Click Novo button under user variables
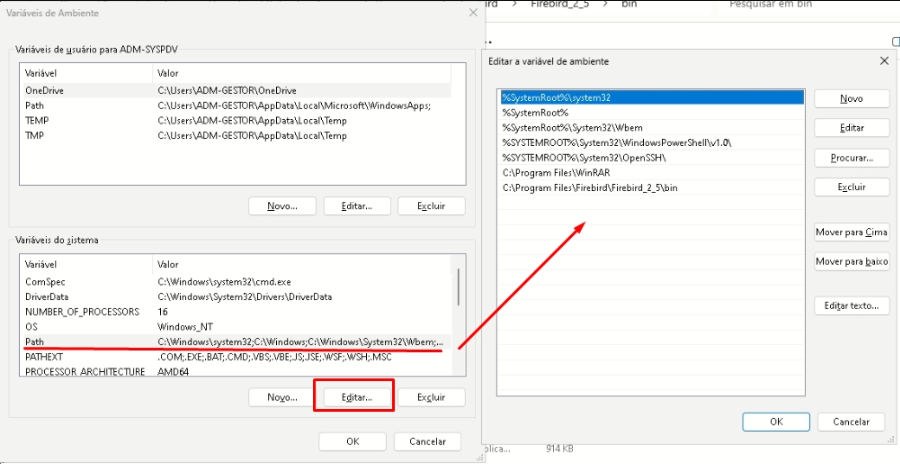 pos(282,206)
